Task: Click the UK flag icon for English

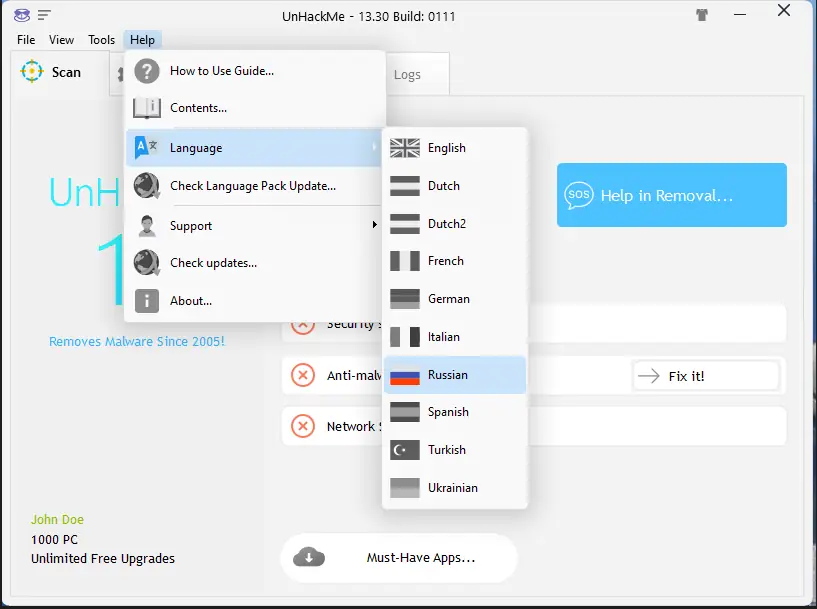Action: (x=405, y=148)
